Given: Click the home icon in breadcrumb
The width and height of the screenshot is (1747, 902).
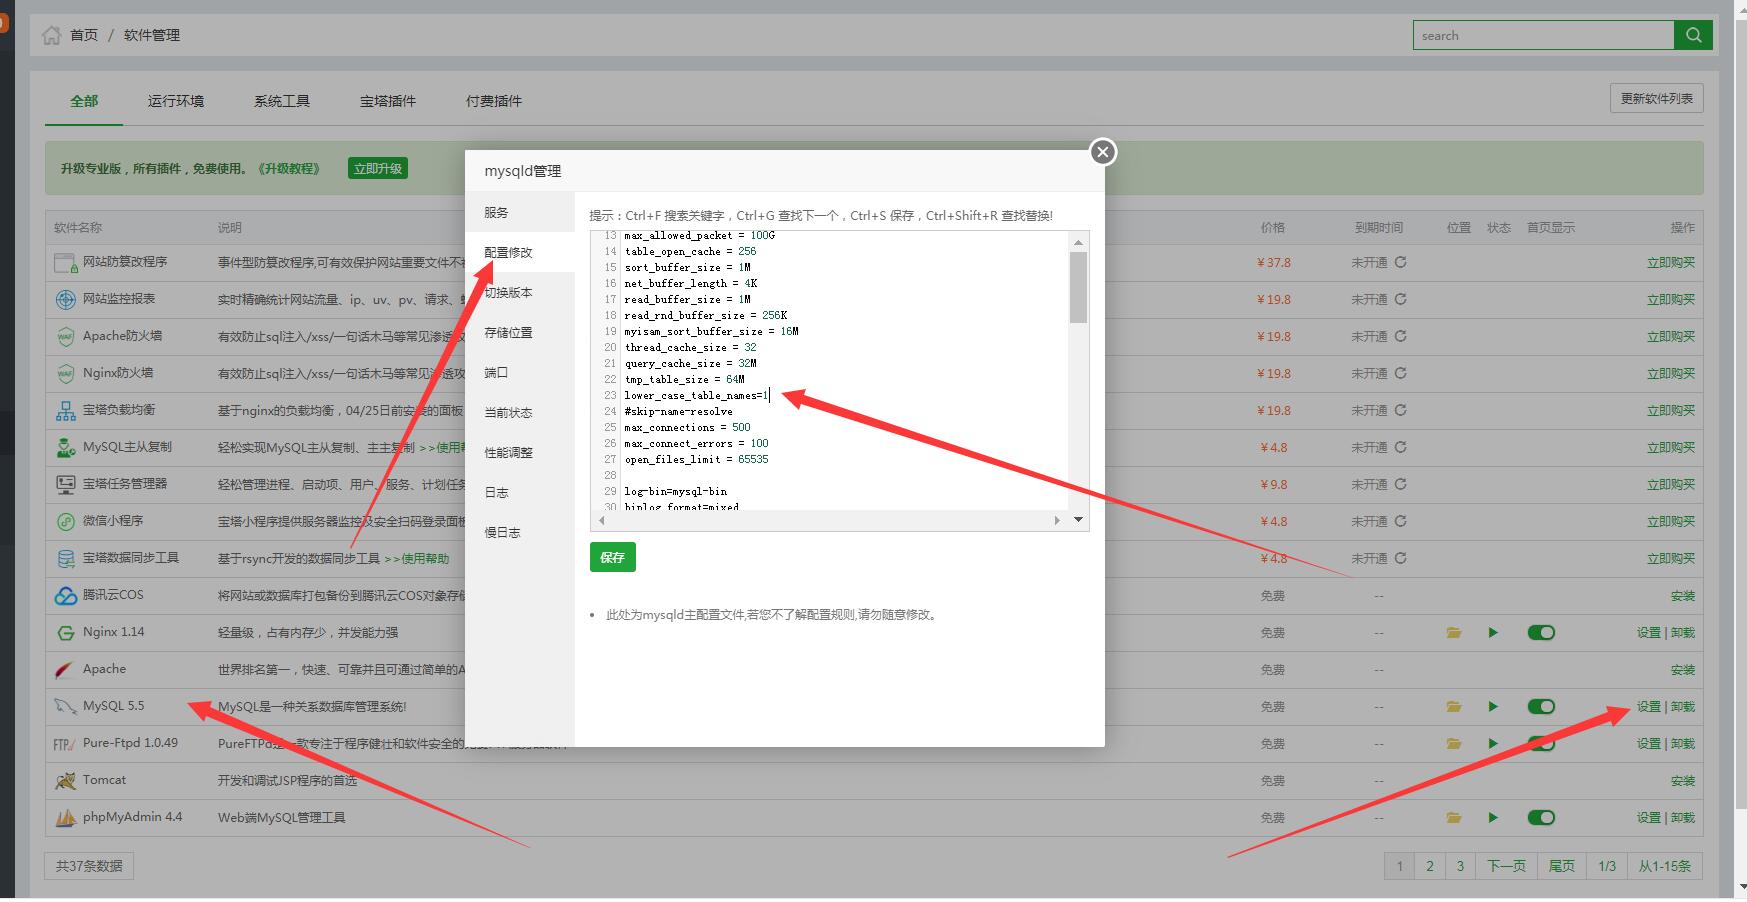Looking at the screenshot, I should tap(51, 36).
